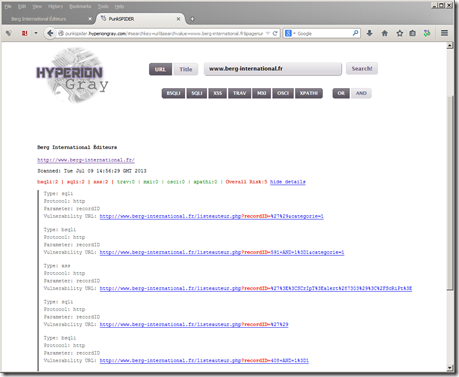Screen dimensions: 459x377
Task: Select the URL search mode toggle
Action: click(x=160, y=69)
